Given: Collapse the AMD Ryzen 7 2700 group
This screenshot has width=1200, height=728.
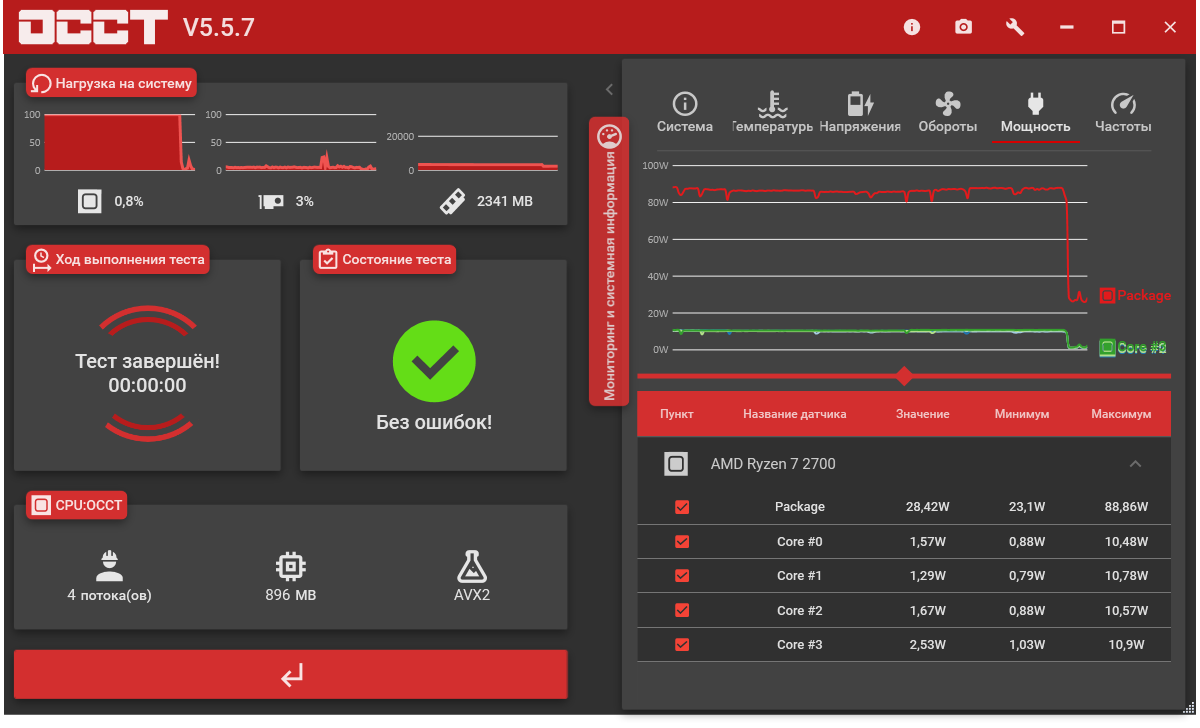Looking at the screenshot, I should 1134,464.
